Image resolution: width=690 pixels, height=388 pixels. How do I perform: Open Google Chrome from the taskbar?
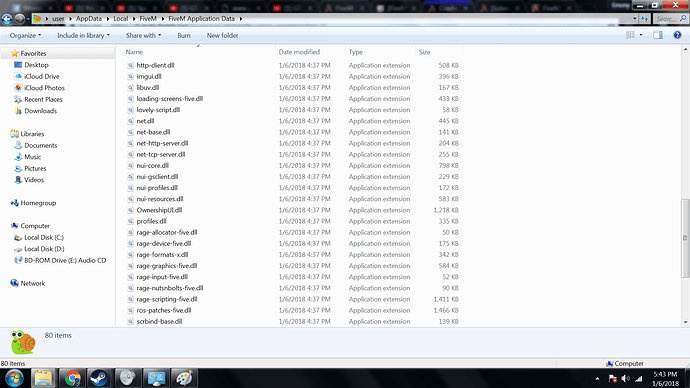72,378
